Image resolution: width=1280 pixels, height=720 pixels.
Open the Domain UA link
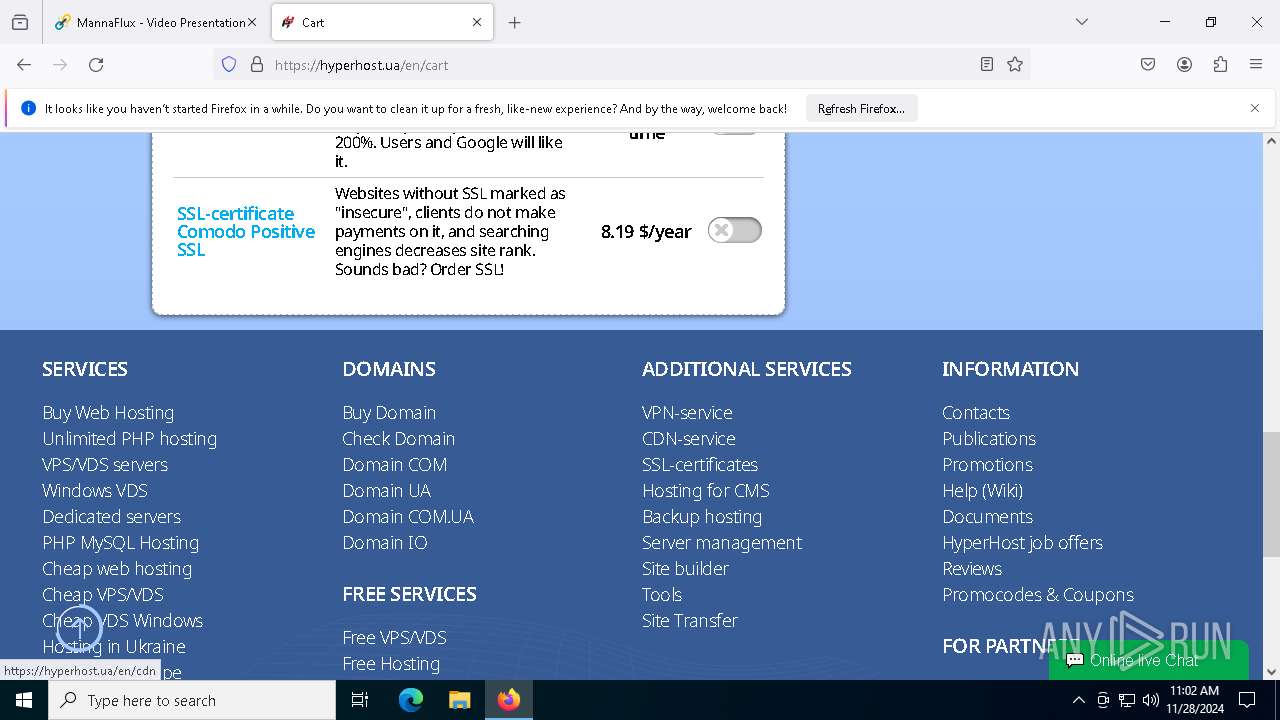coord(386,490)
